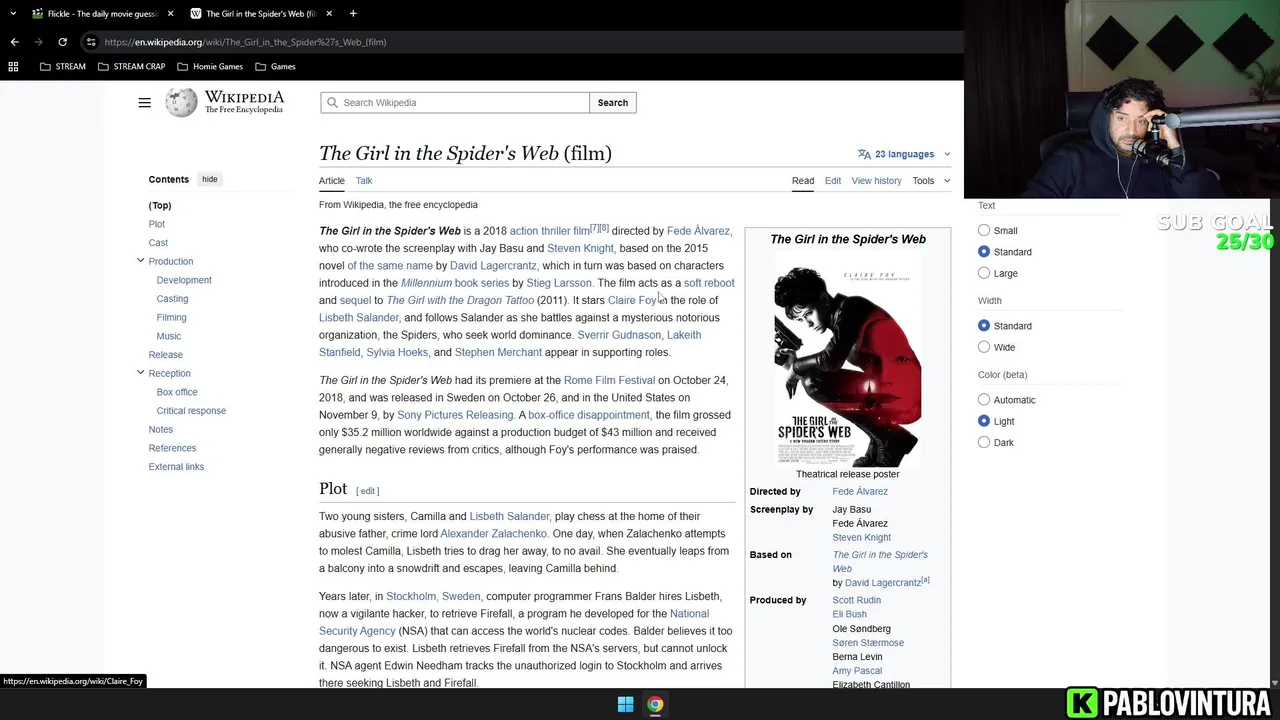Reload the current page
The image size is (1280, 720).
[62, 42]
